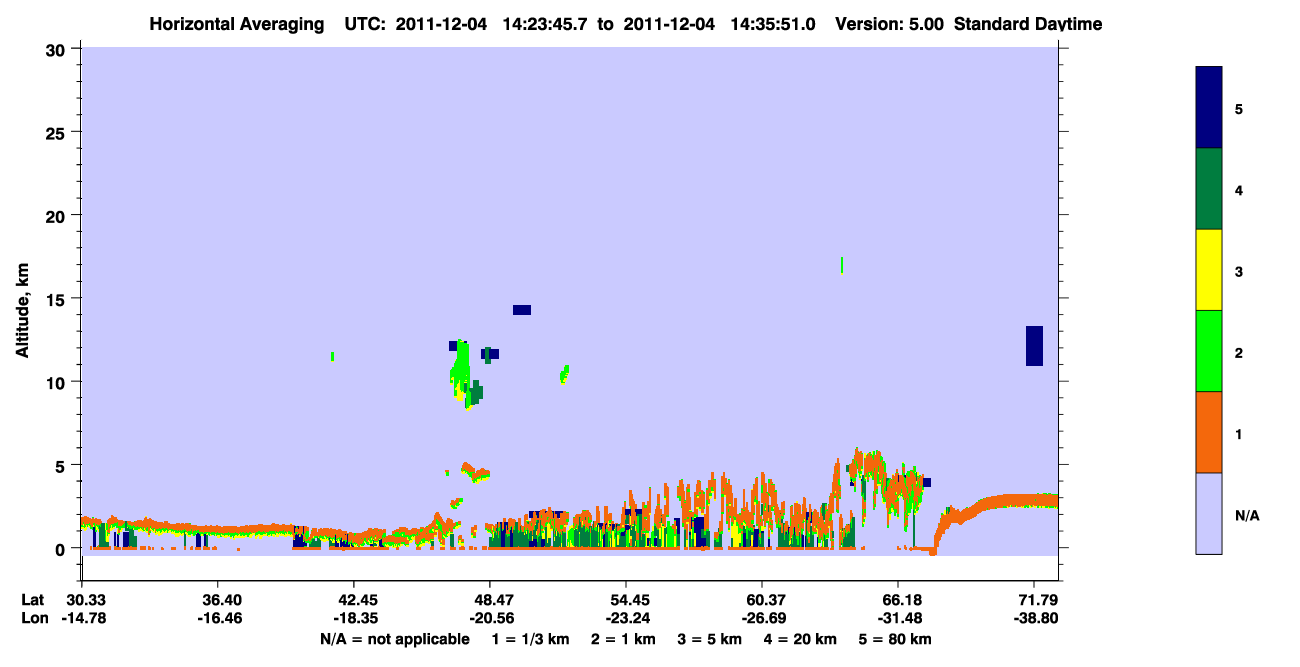Viewport: 1300px width, 667px height.
Task: Click the legend text '4 = 20 km'
Action: (801, 639)
